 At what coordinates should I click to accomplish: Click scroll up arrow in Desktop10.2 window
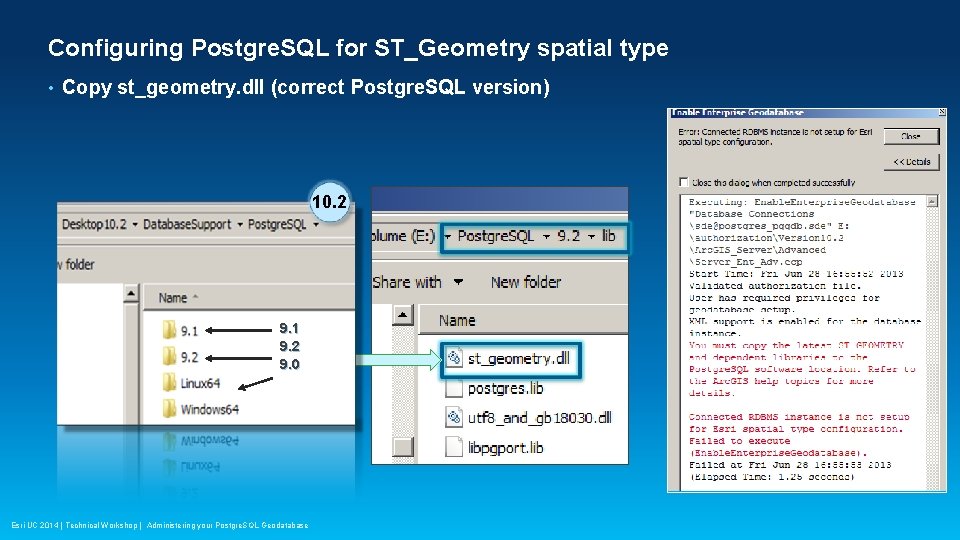click(x=131, y=294)
